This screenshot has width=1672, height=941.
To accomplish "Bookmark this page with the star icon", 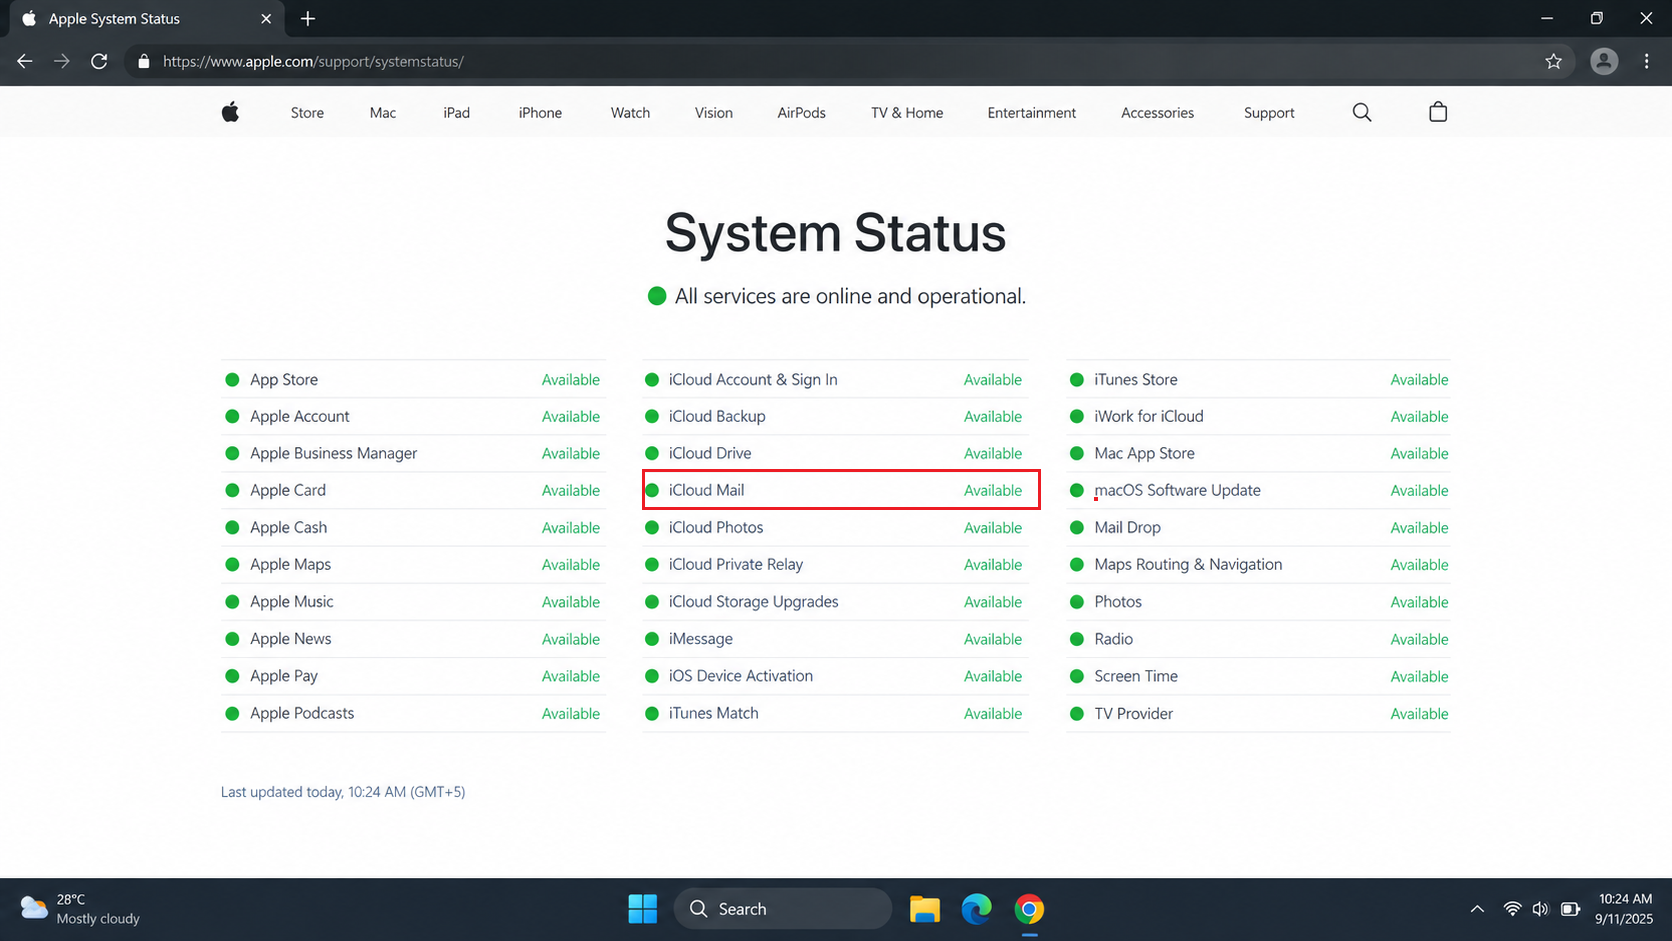I will pyautogui.click(x=1553, y=61).
